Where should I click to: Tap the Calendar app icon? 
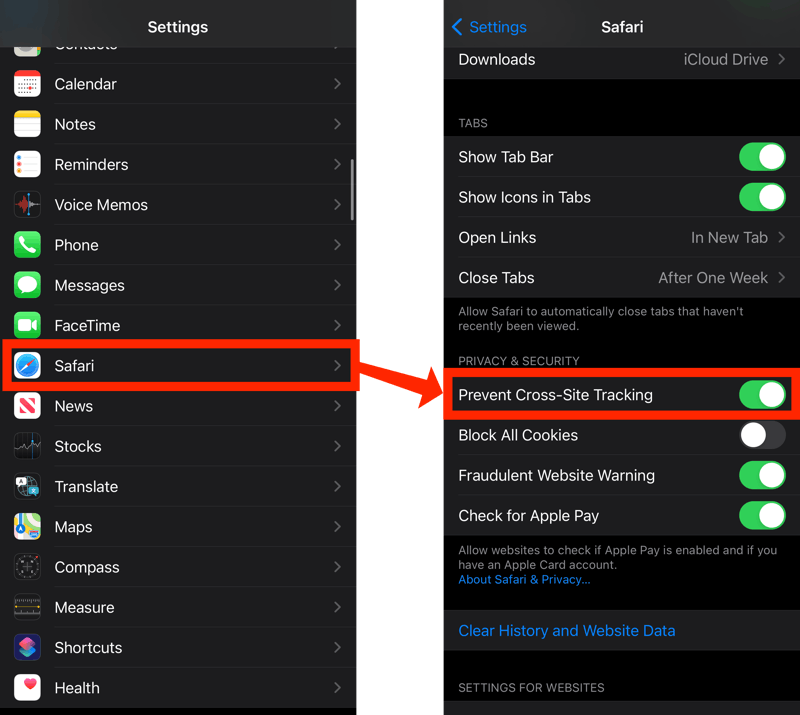27,84
